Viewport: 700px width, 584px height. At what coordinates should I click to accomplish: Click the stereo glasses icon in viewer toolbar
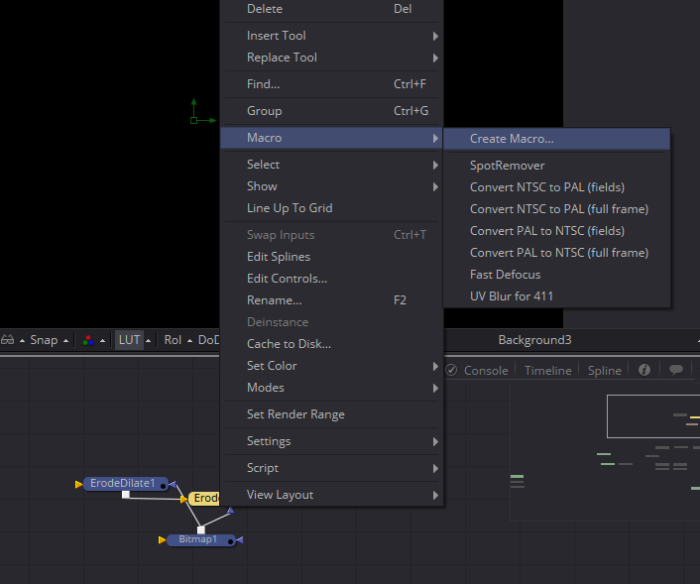click(x=8, y=340)
